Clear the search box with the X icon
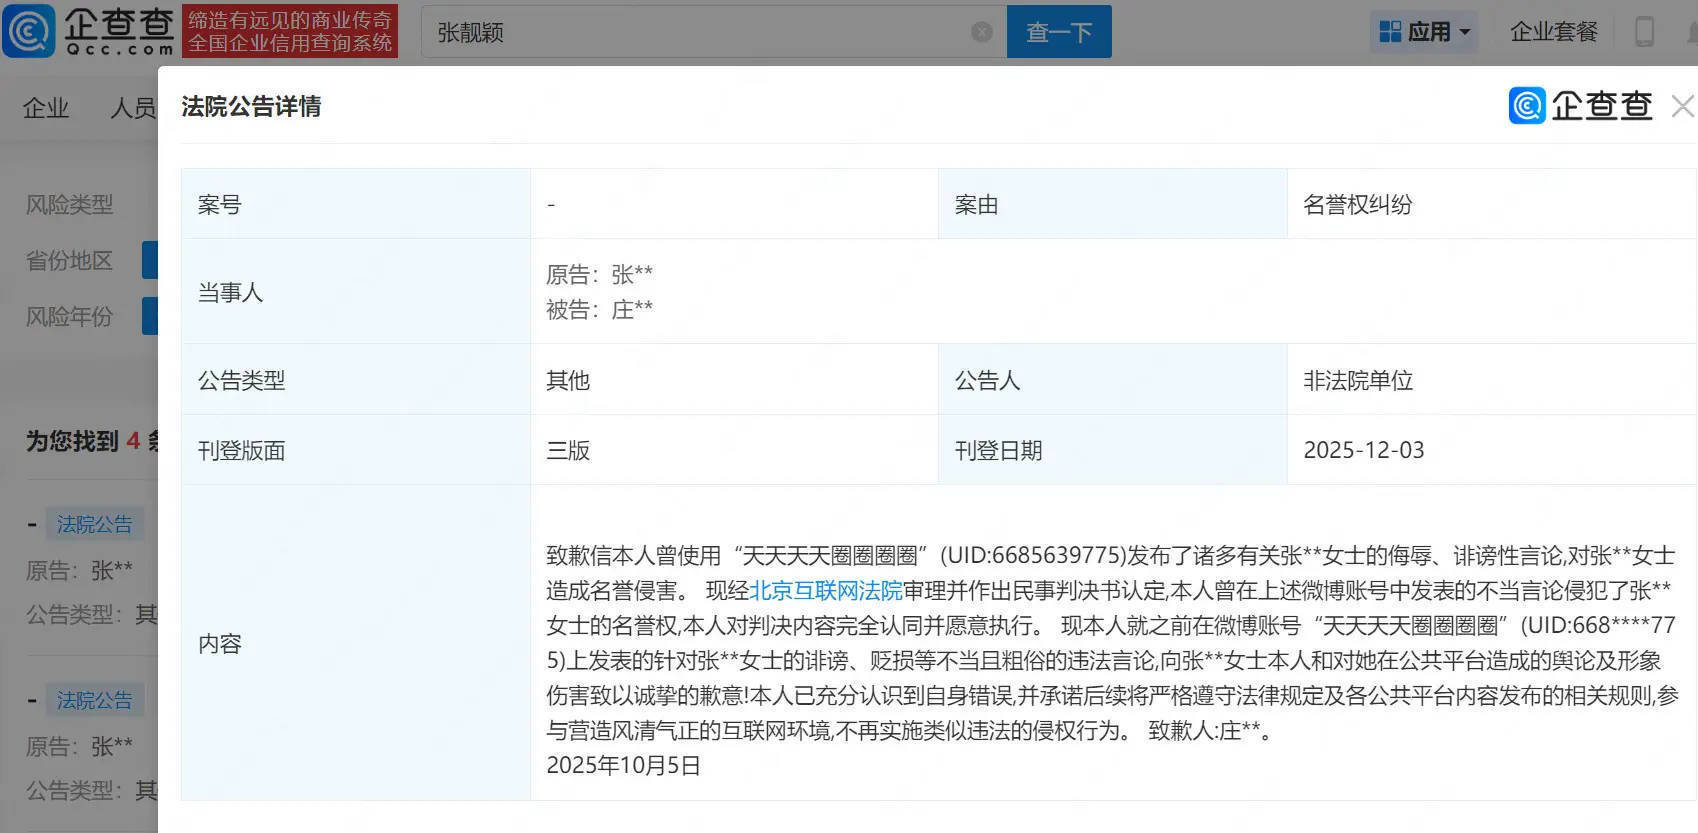Screen dimensions: 1698x833 pos(982,32)
